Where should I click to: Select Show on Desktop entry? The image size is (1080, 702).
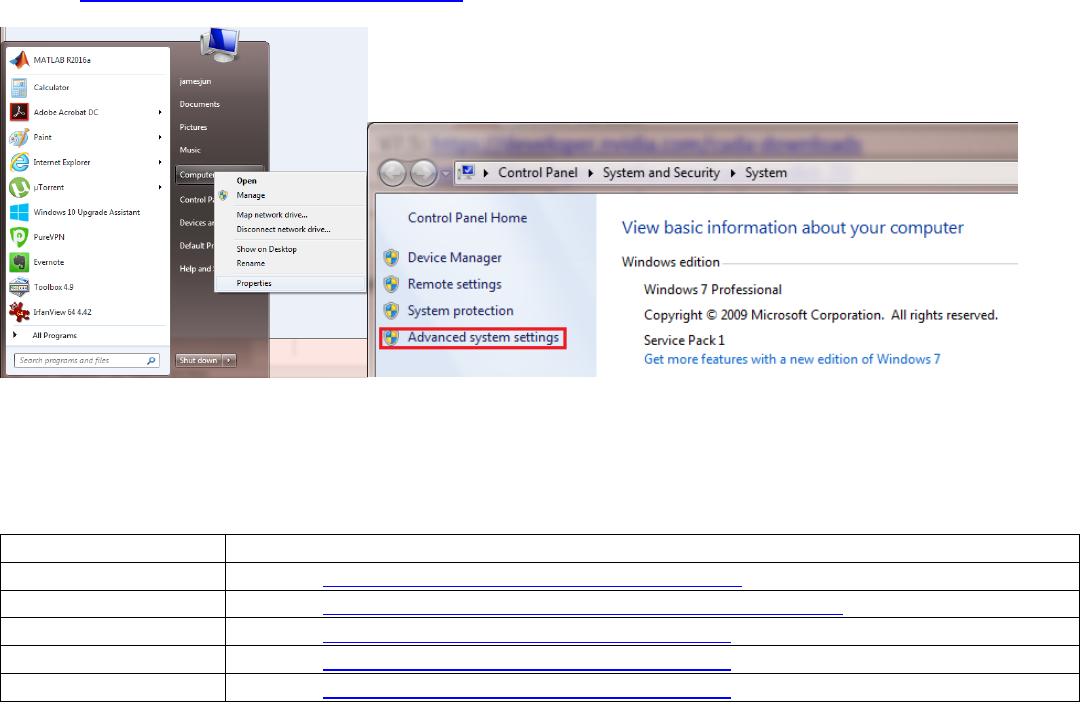click(267, 249)
